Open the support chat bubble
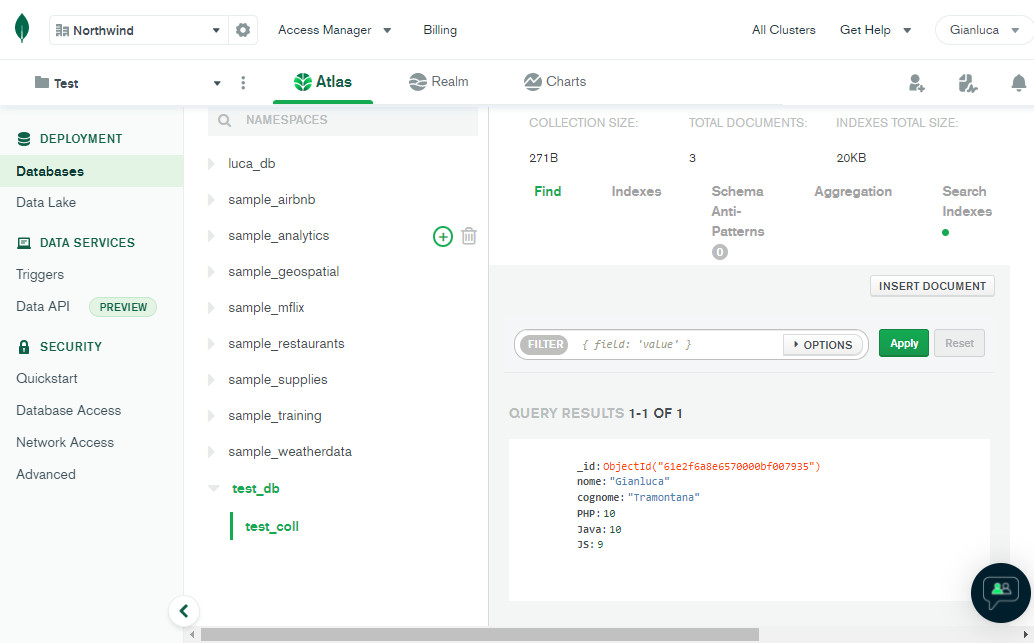 (x=1000, y=592)
